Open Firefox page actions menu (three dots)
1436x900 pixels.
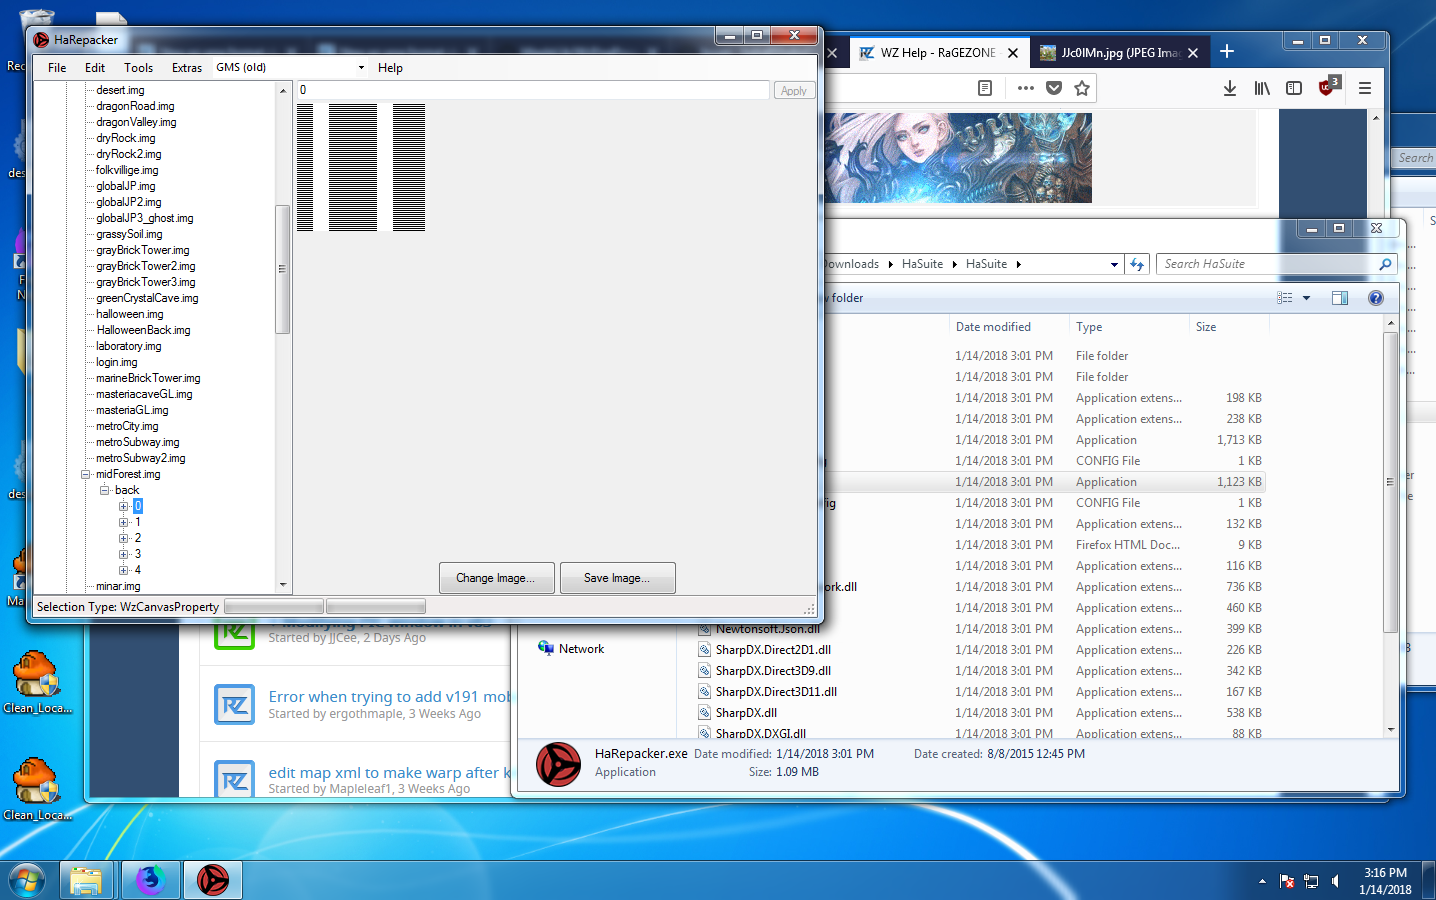tap(1025, 88)
